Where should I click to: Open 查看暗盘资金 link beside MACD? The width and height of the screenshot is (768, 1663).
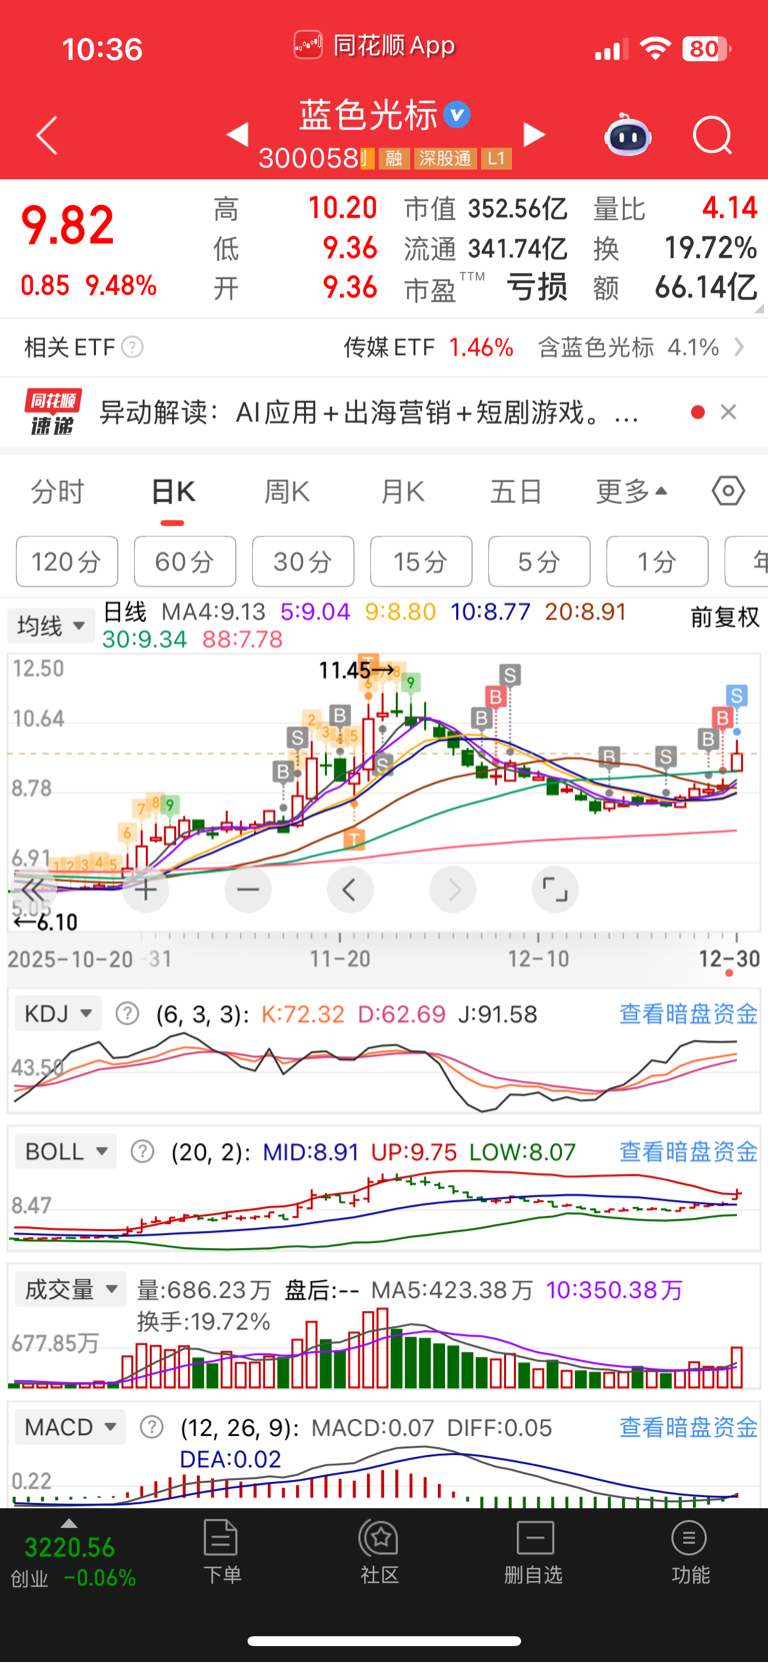coord(689,1427)
